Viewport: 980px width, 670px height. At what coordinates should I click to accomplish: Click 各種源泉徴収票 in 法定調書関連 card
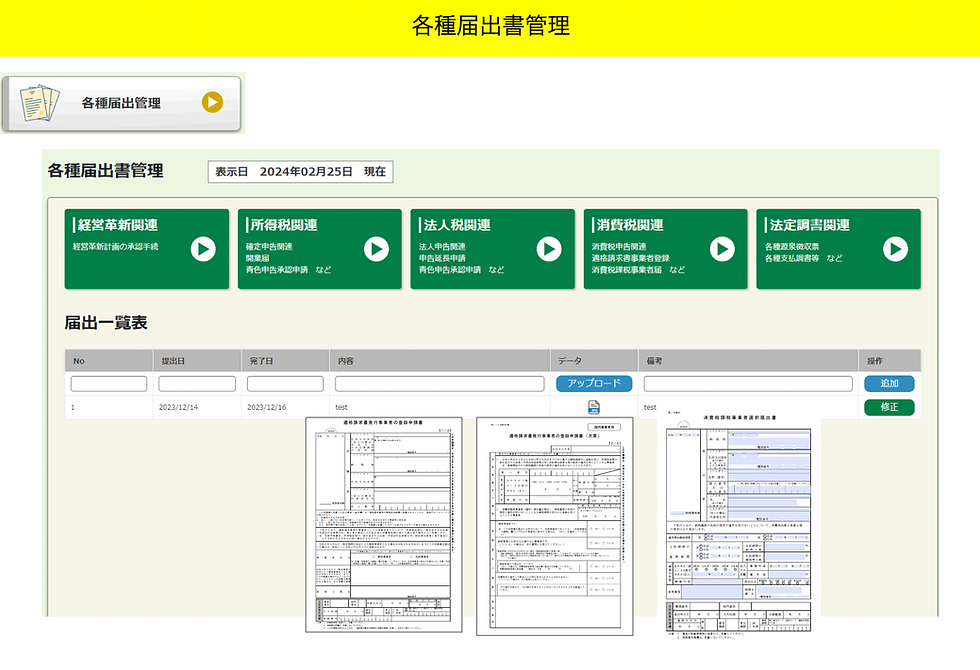(792, 246)
